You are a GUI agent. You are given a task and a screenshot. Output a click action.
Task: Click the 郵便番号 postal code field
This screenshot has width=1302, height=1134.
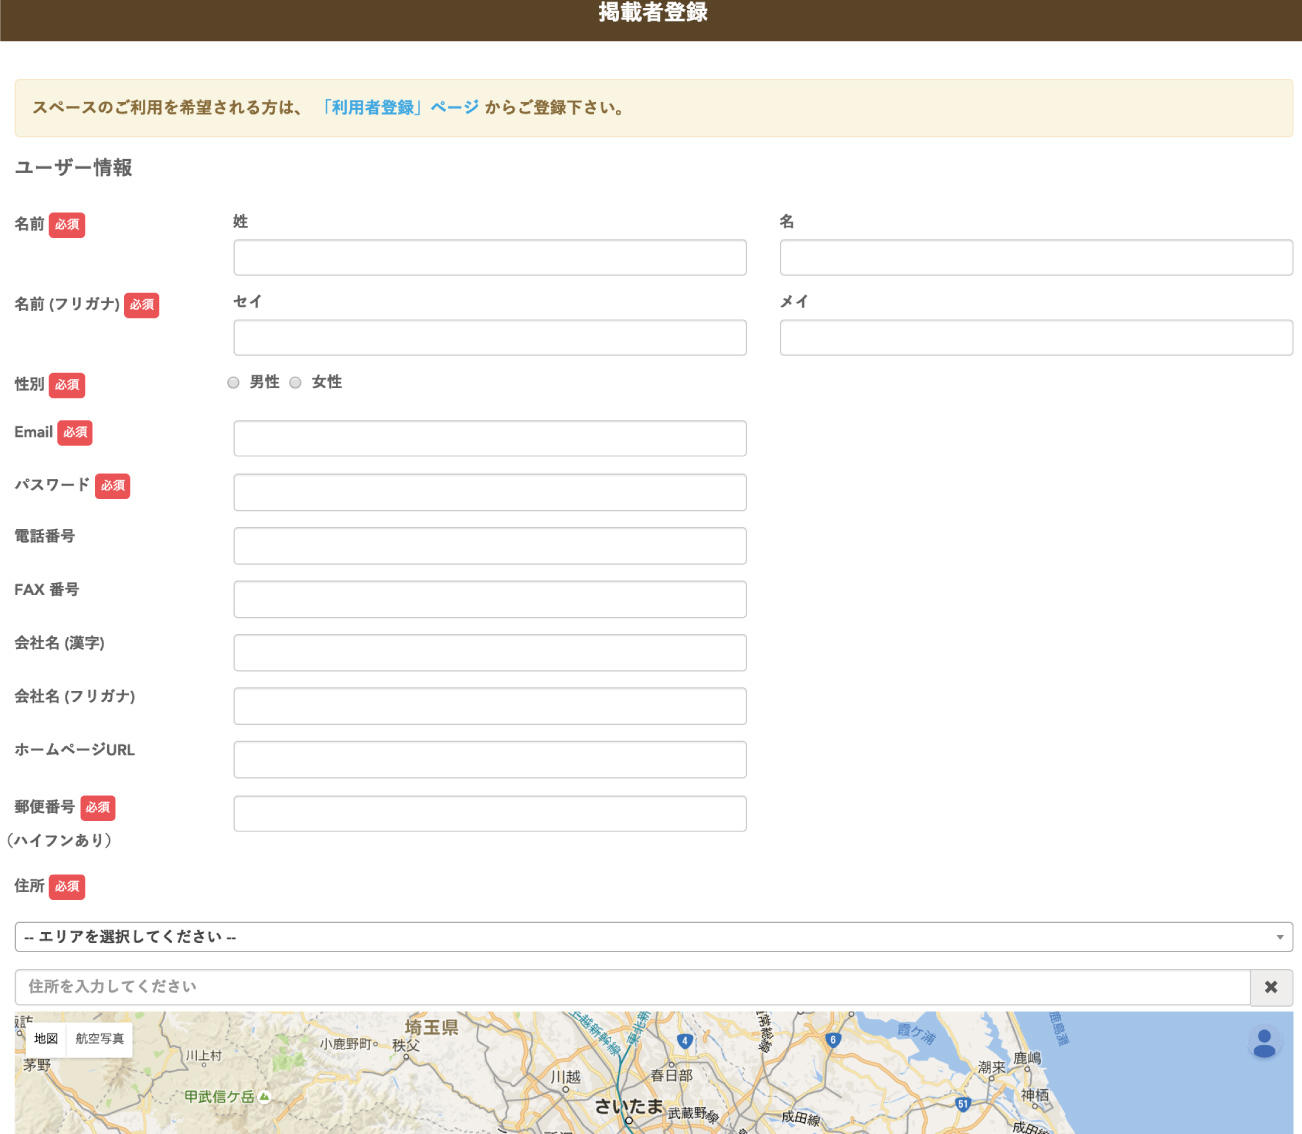tap(490, 814)
